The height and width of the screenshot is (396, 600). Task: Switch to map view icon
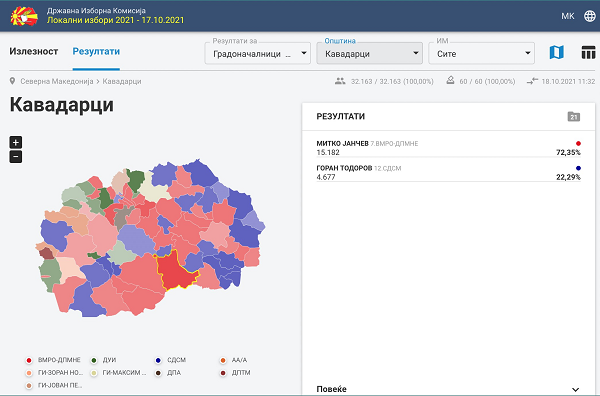556,52
